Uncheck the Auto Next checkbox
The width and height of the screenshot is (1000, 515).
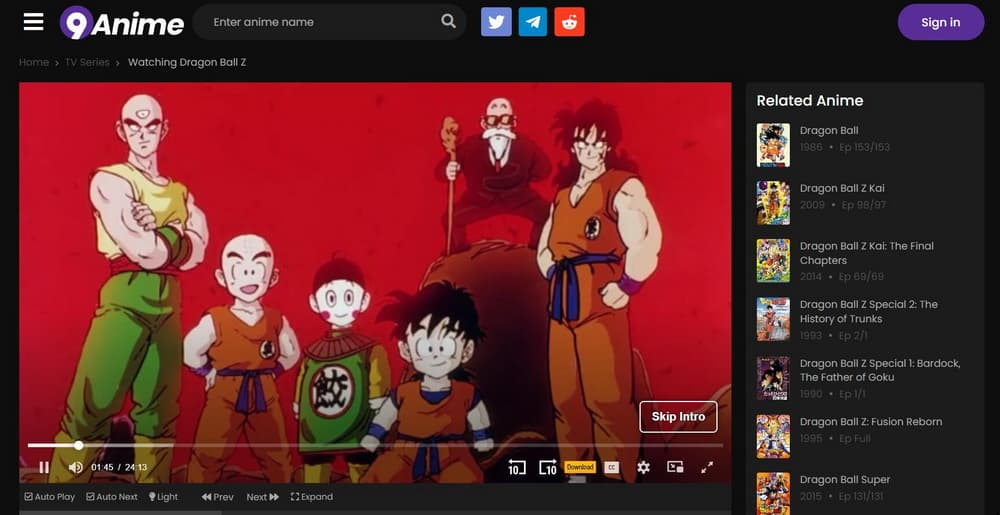(90, 497)
